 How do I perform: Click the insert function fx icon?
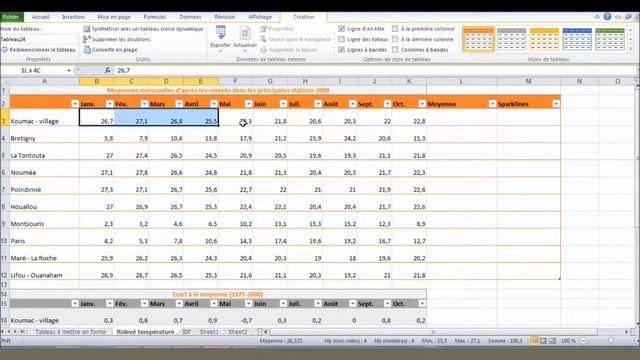point(107,70)
